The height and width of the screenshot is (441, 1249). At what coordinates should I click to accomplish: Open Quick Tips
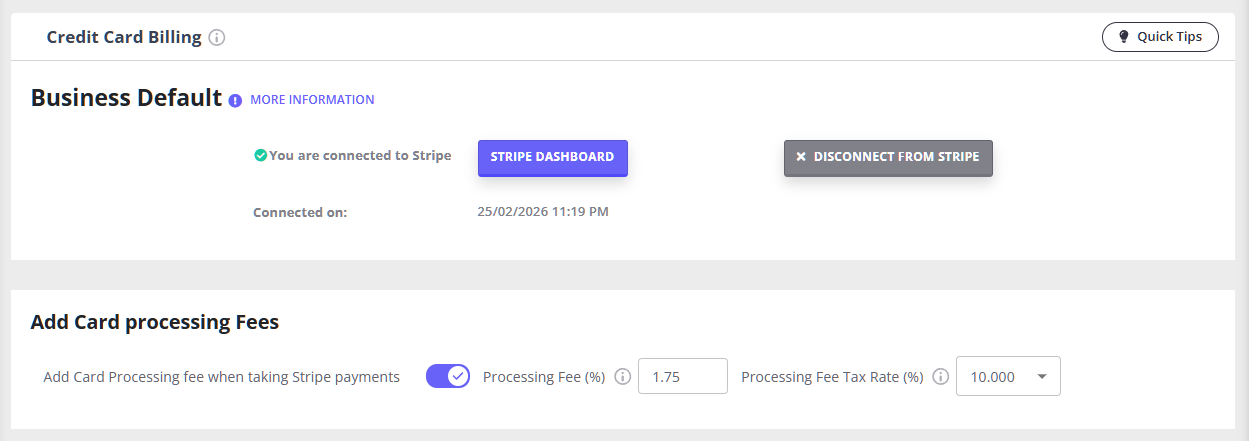coord(1160,37)
